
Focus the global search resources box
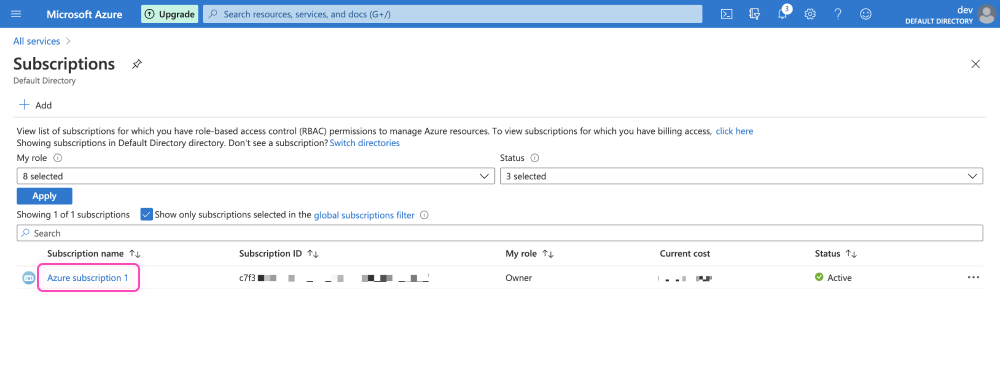(452, 14)
